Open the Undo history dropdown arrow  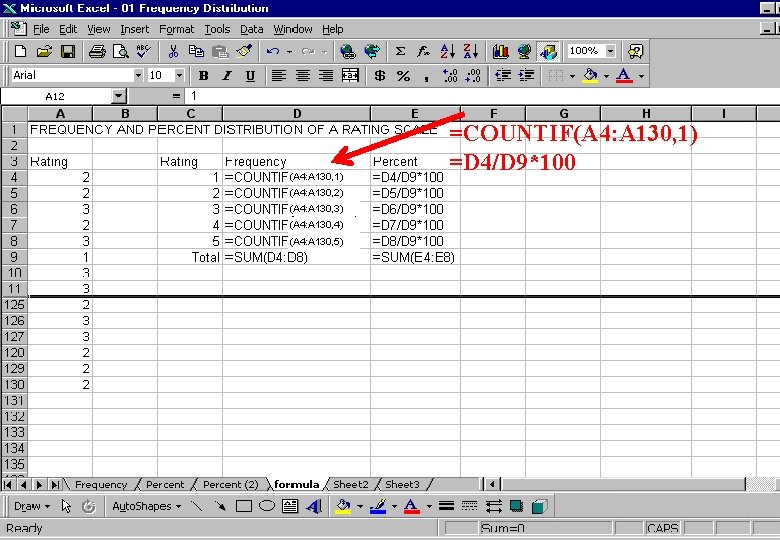tap(289, 51)
